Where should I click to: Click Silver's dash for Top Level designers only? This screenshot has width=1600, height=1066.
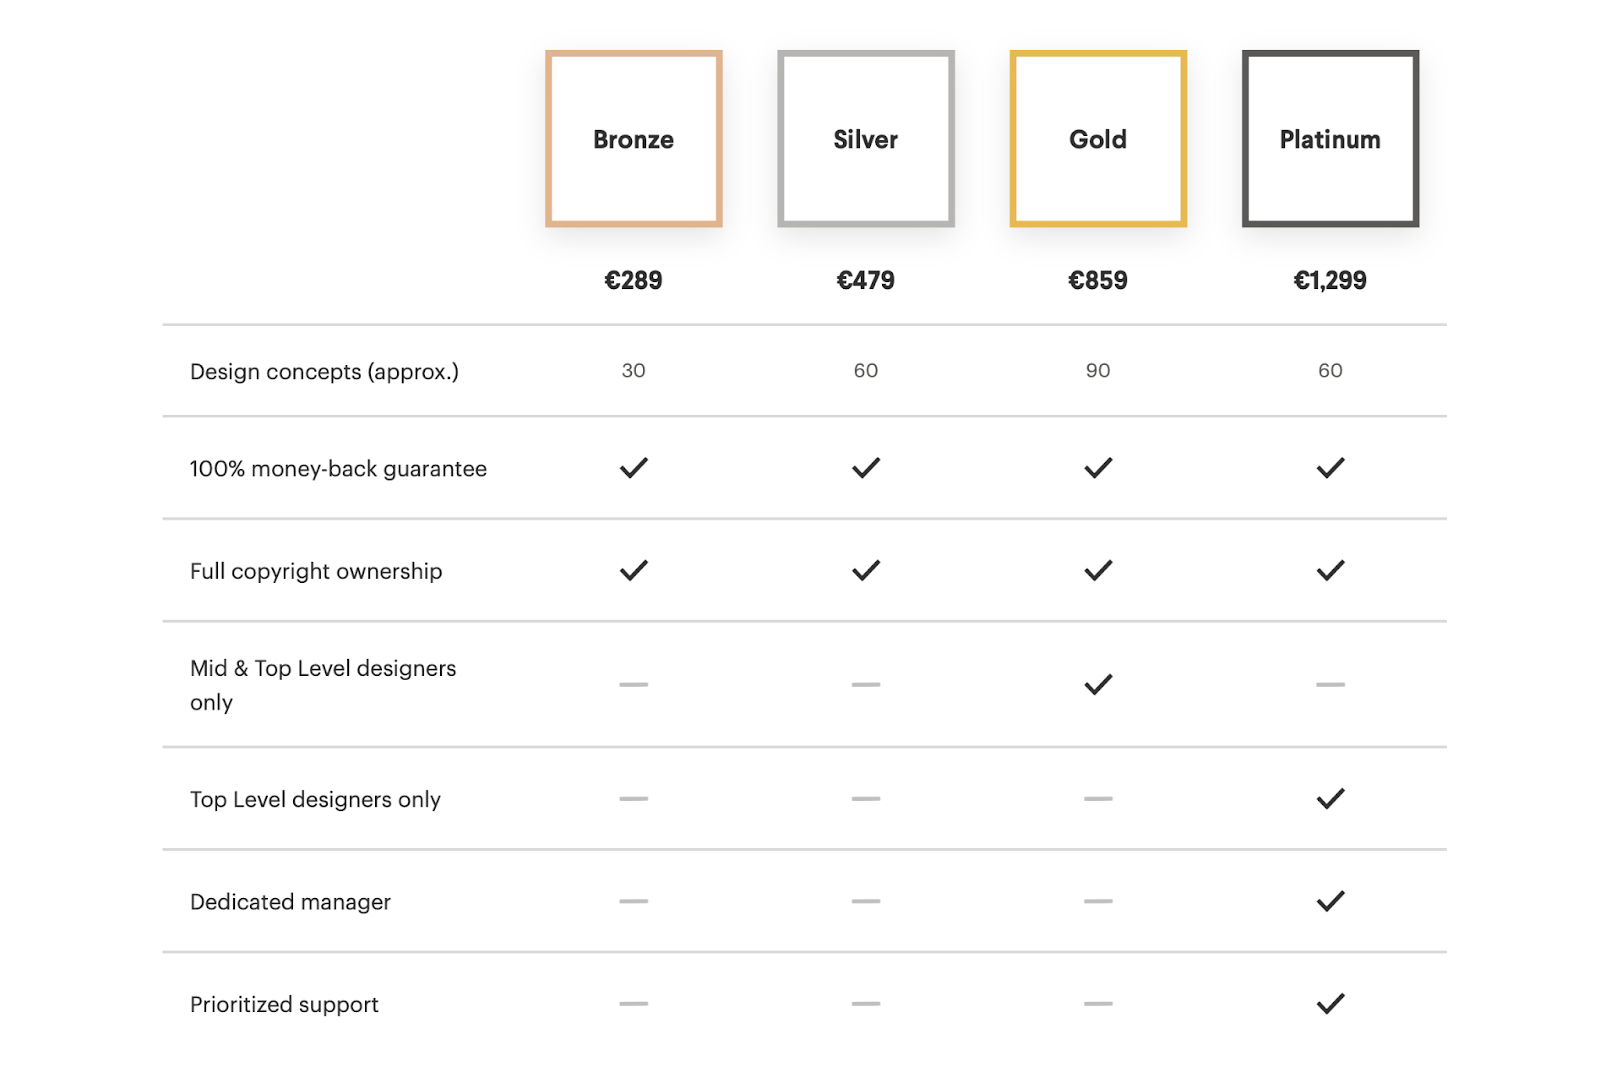point(865,799)
